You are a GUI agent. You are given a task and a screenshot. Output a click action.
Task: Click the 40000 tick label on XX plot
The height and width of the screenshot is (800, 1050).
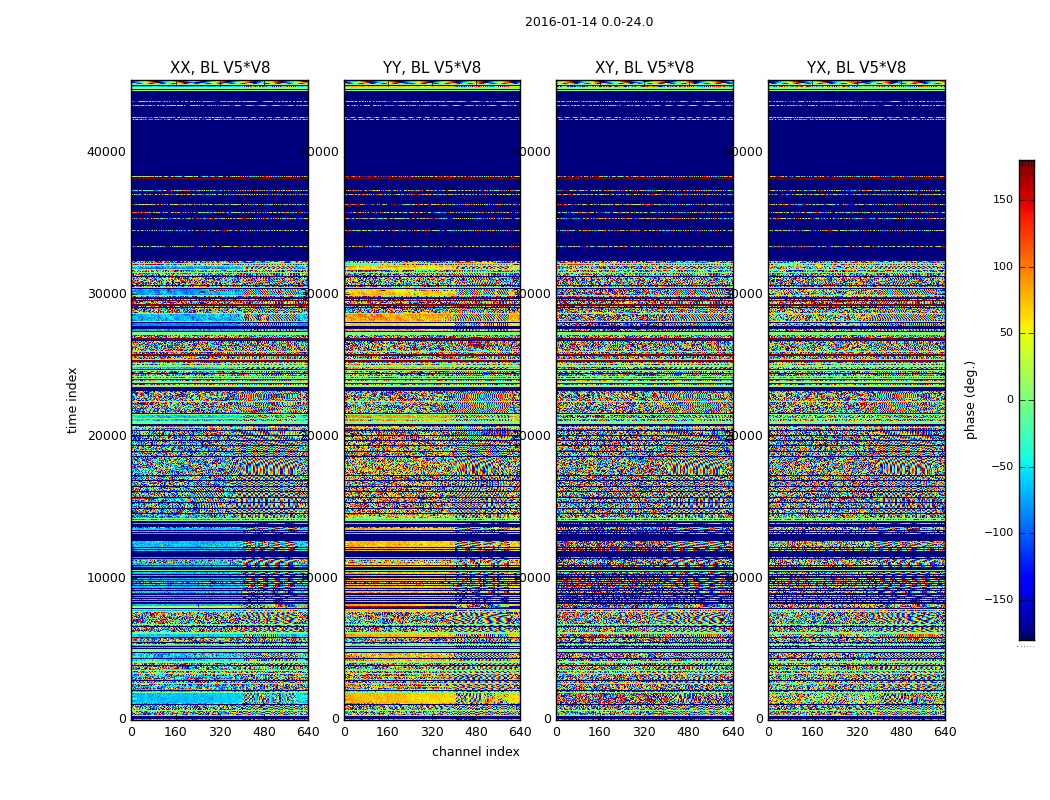tap(106, 152)
